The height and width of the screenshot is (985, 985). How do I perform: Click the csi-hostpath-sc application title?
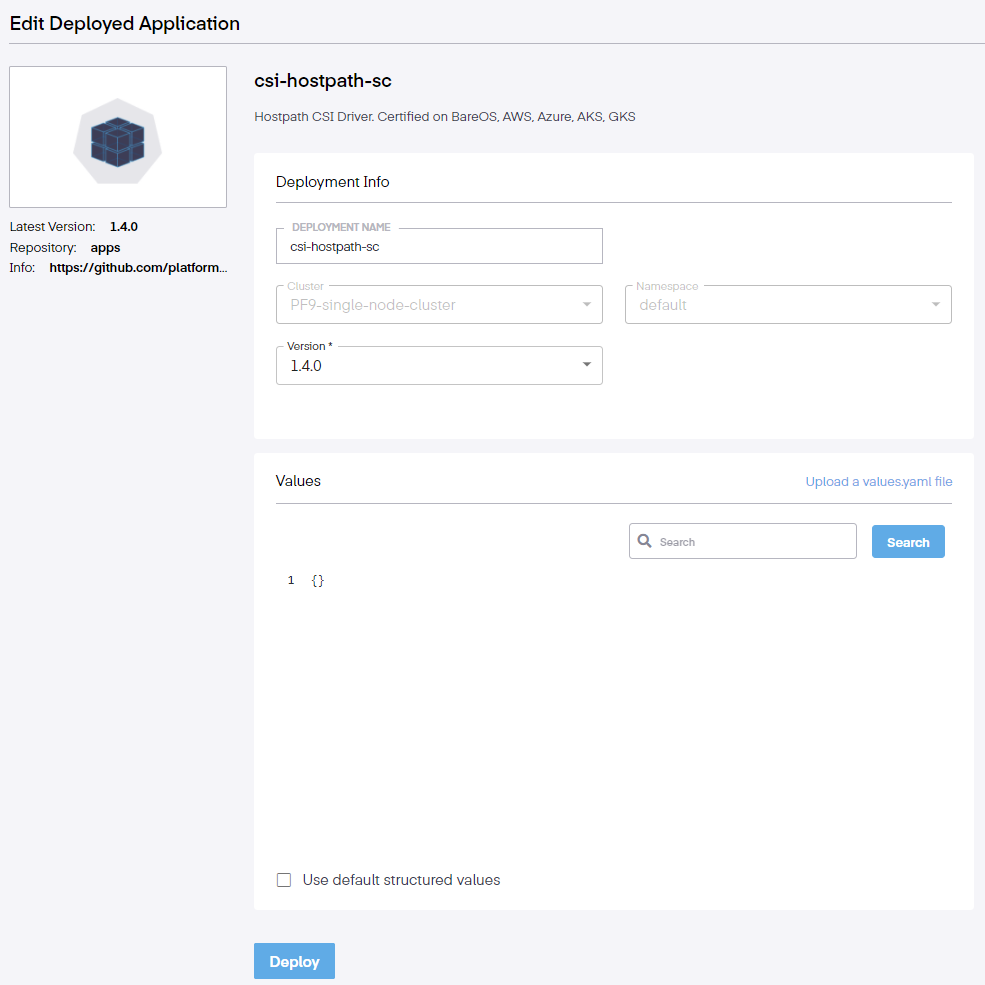[316, 80]
